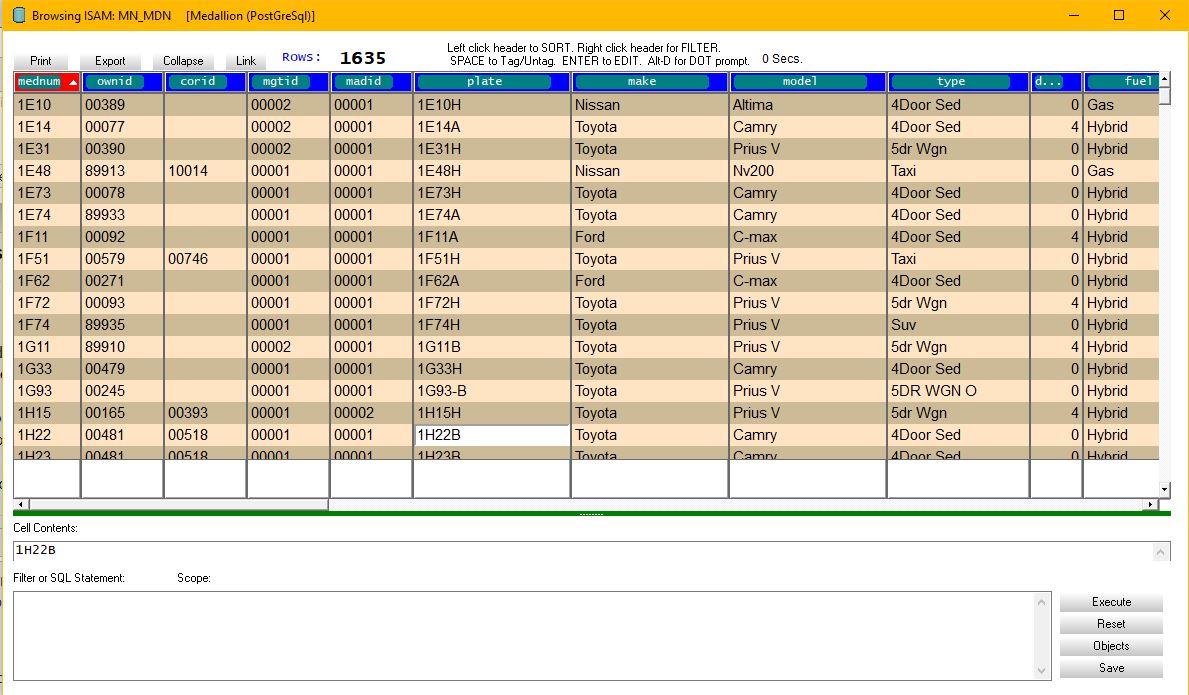Image resolution: width=1189 pixels, height=695 pixels.
Task: Click the Print button
Action: click(41, 61)
